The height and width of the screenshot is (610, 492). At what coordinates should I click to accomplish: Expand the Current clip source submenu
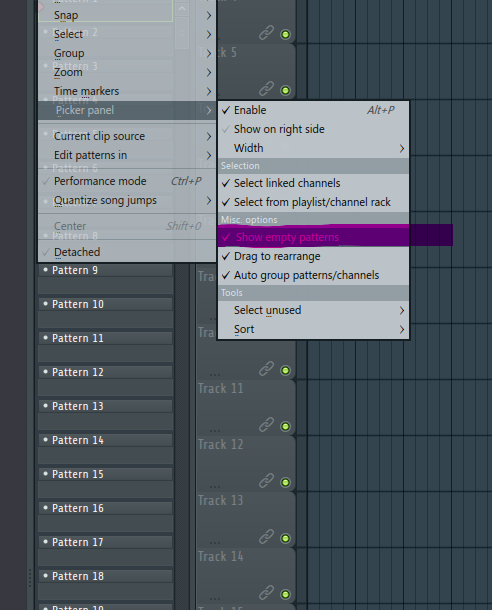coord(127,136)
